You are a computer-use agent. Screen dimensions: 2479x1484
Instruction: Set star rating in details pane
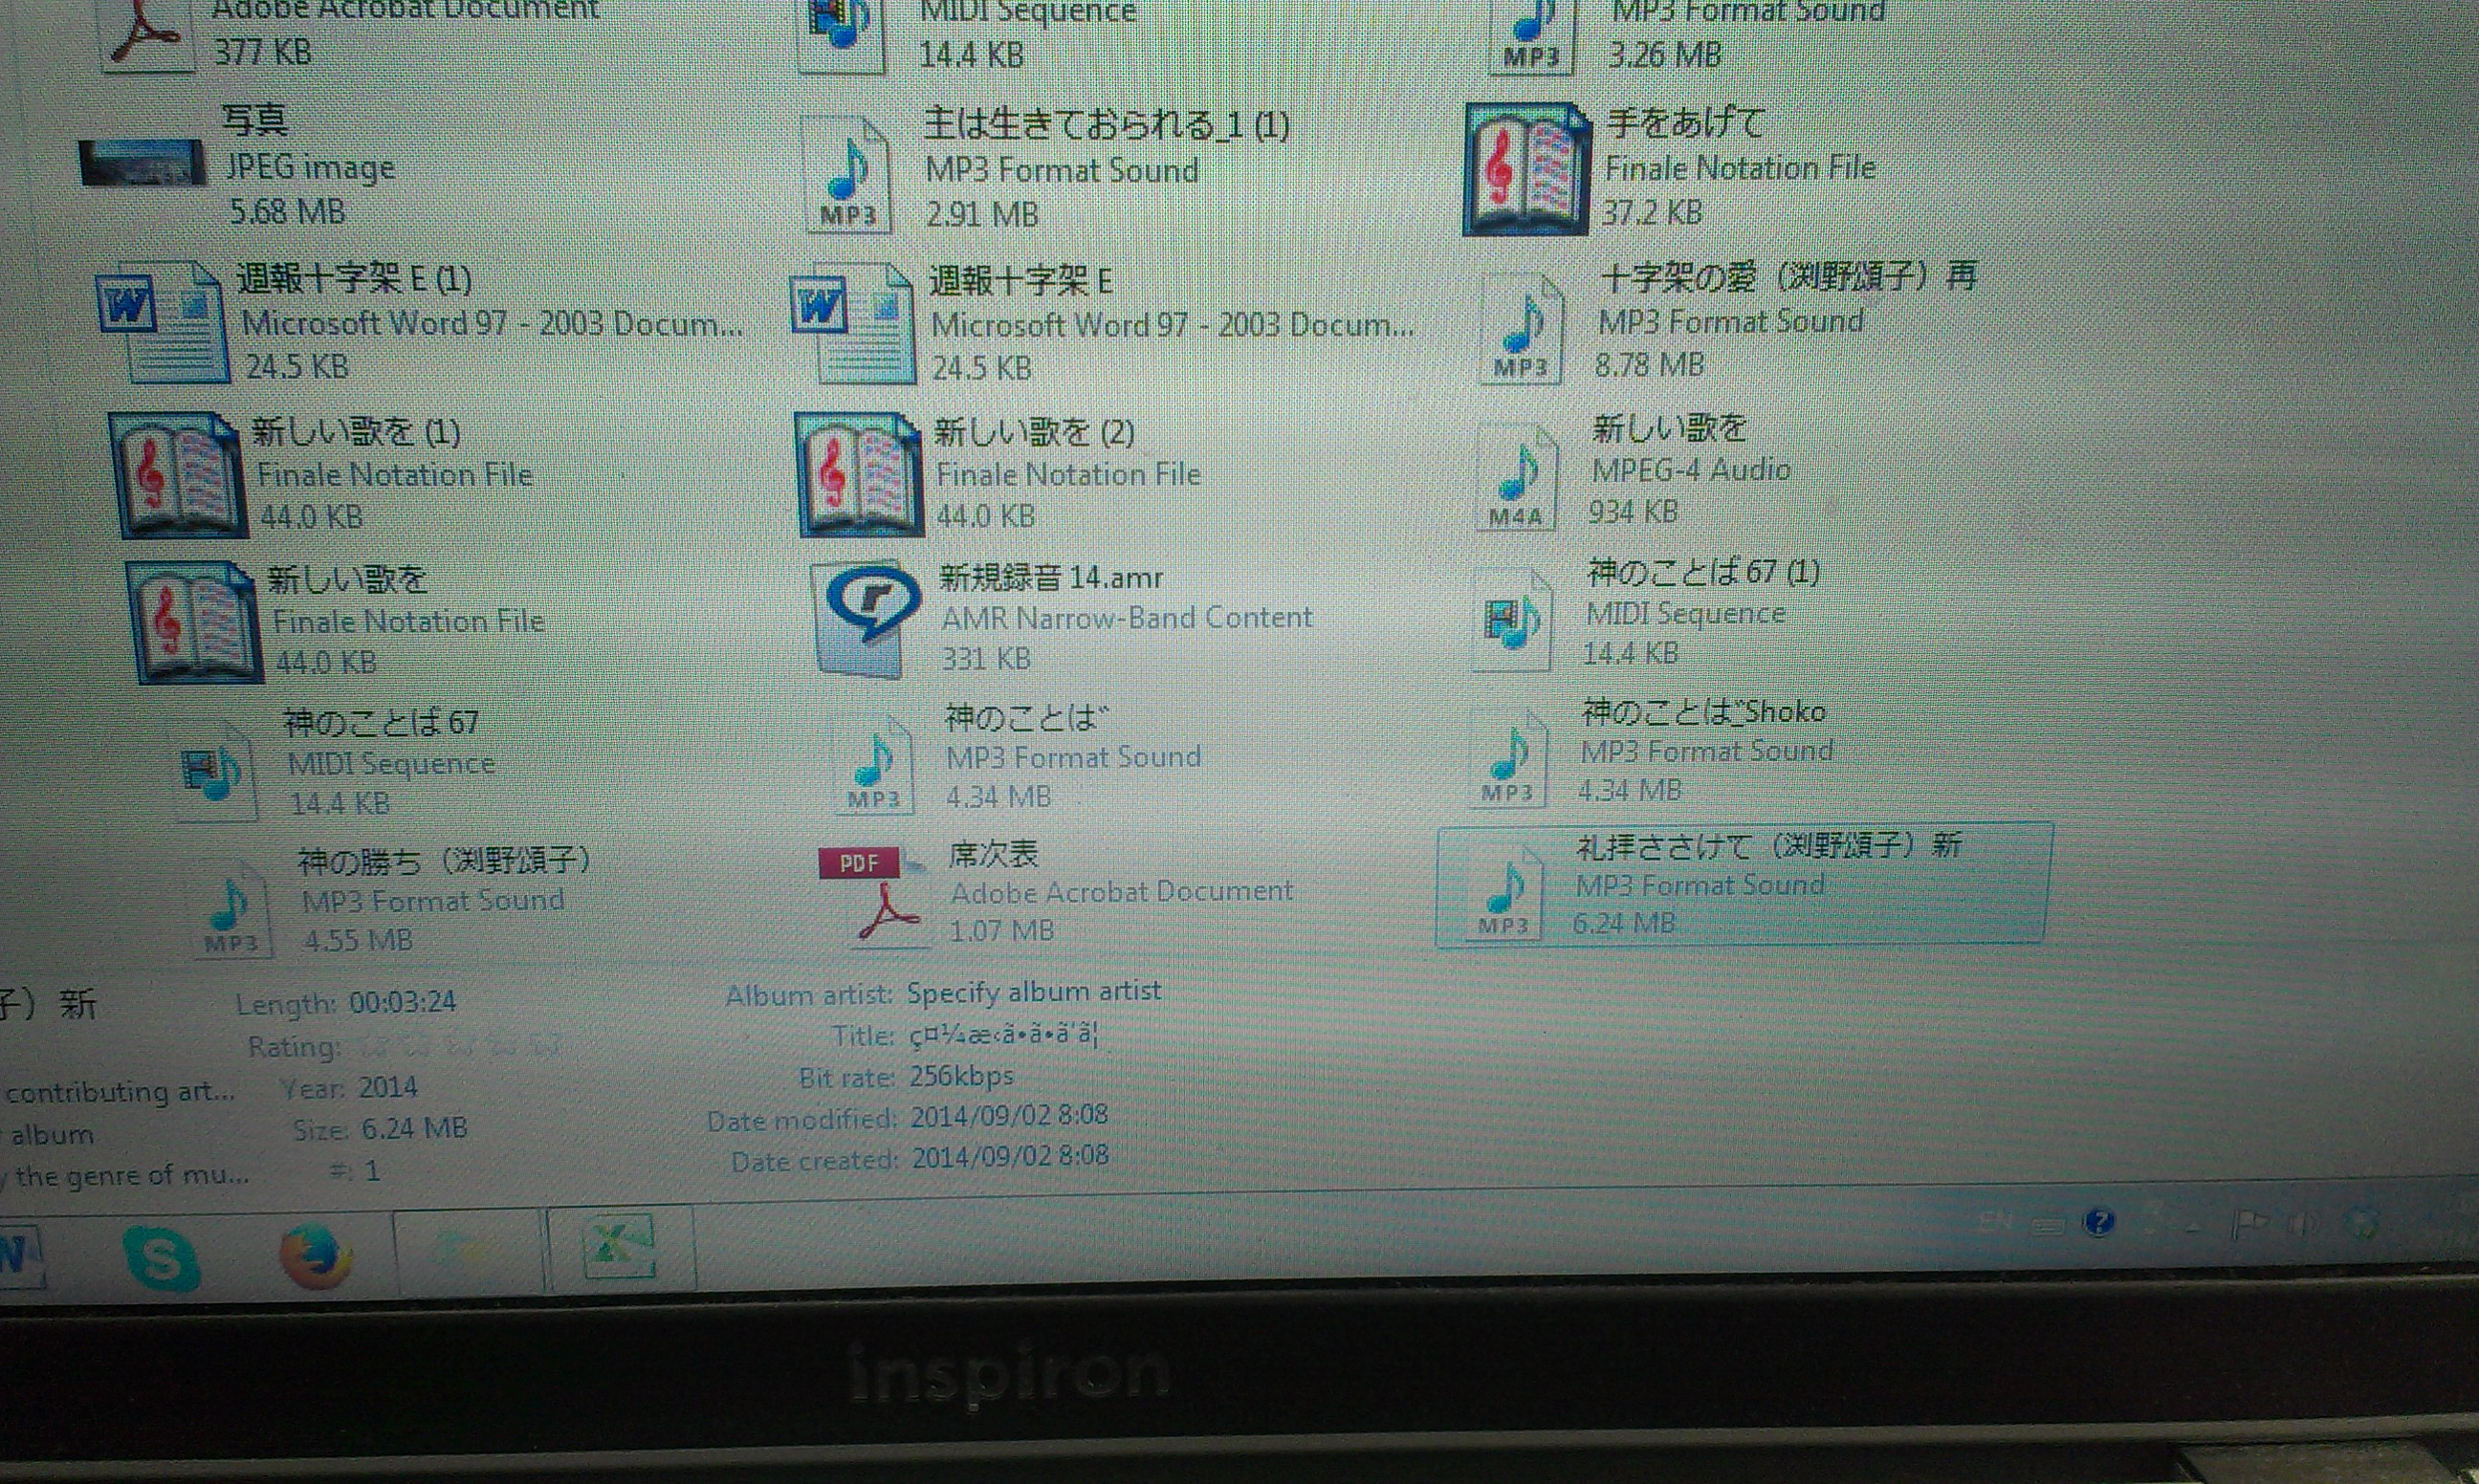[x=458, y=1048]
